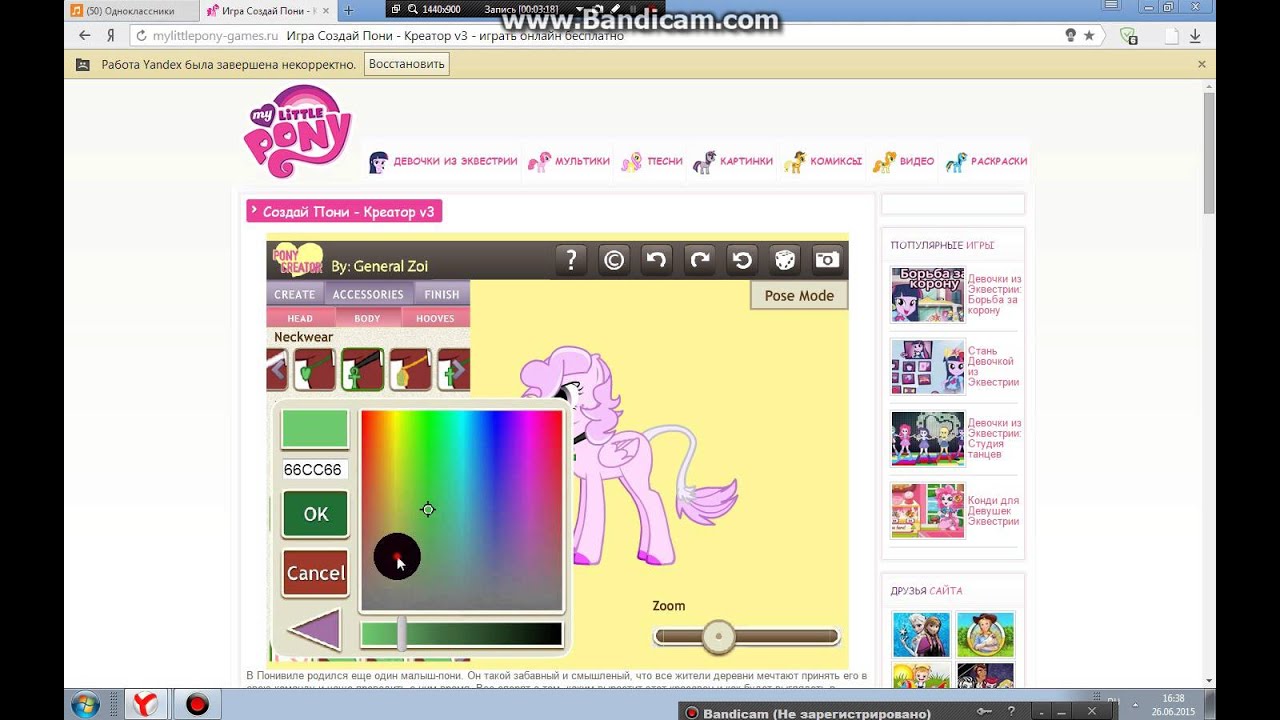Click purple back triangle in color picker

(x=315, y=631)
